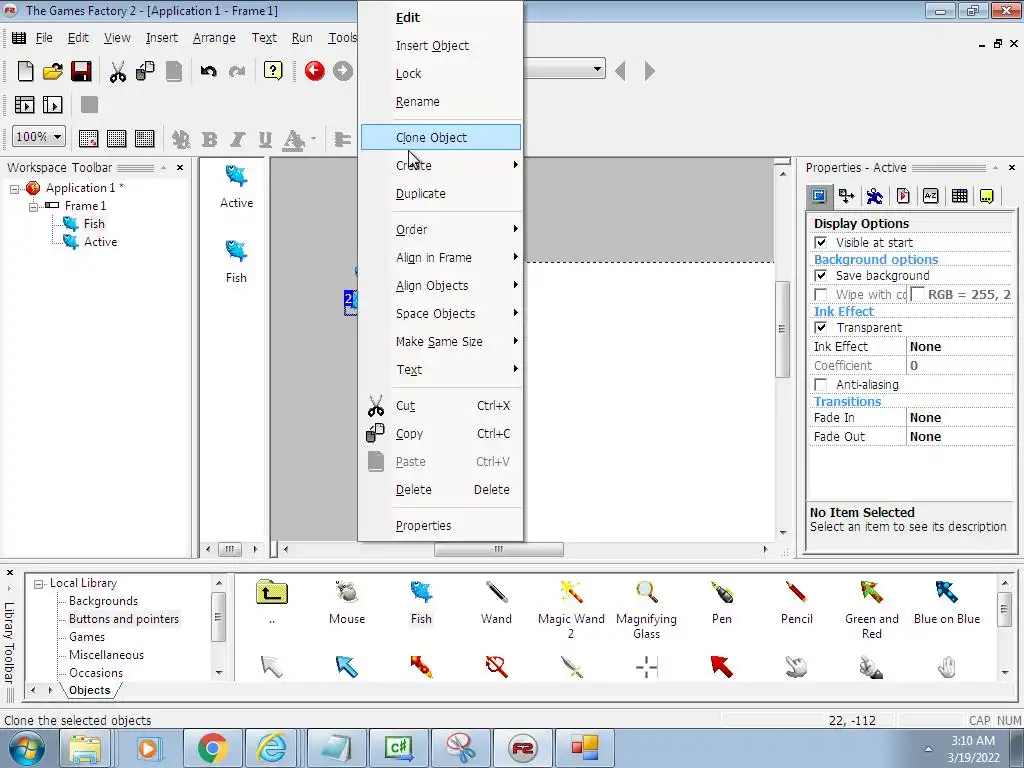1024x768 pixels.
Task: Open the Display Options properties tab icon
Action: pos(818,196)
